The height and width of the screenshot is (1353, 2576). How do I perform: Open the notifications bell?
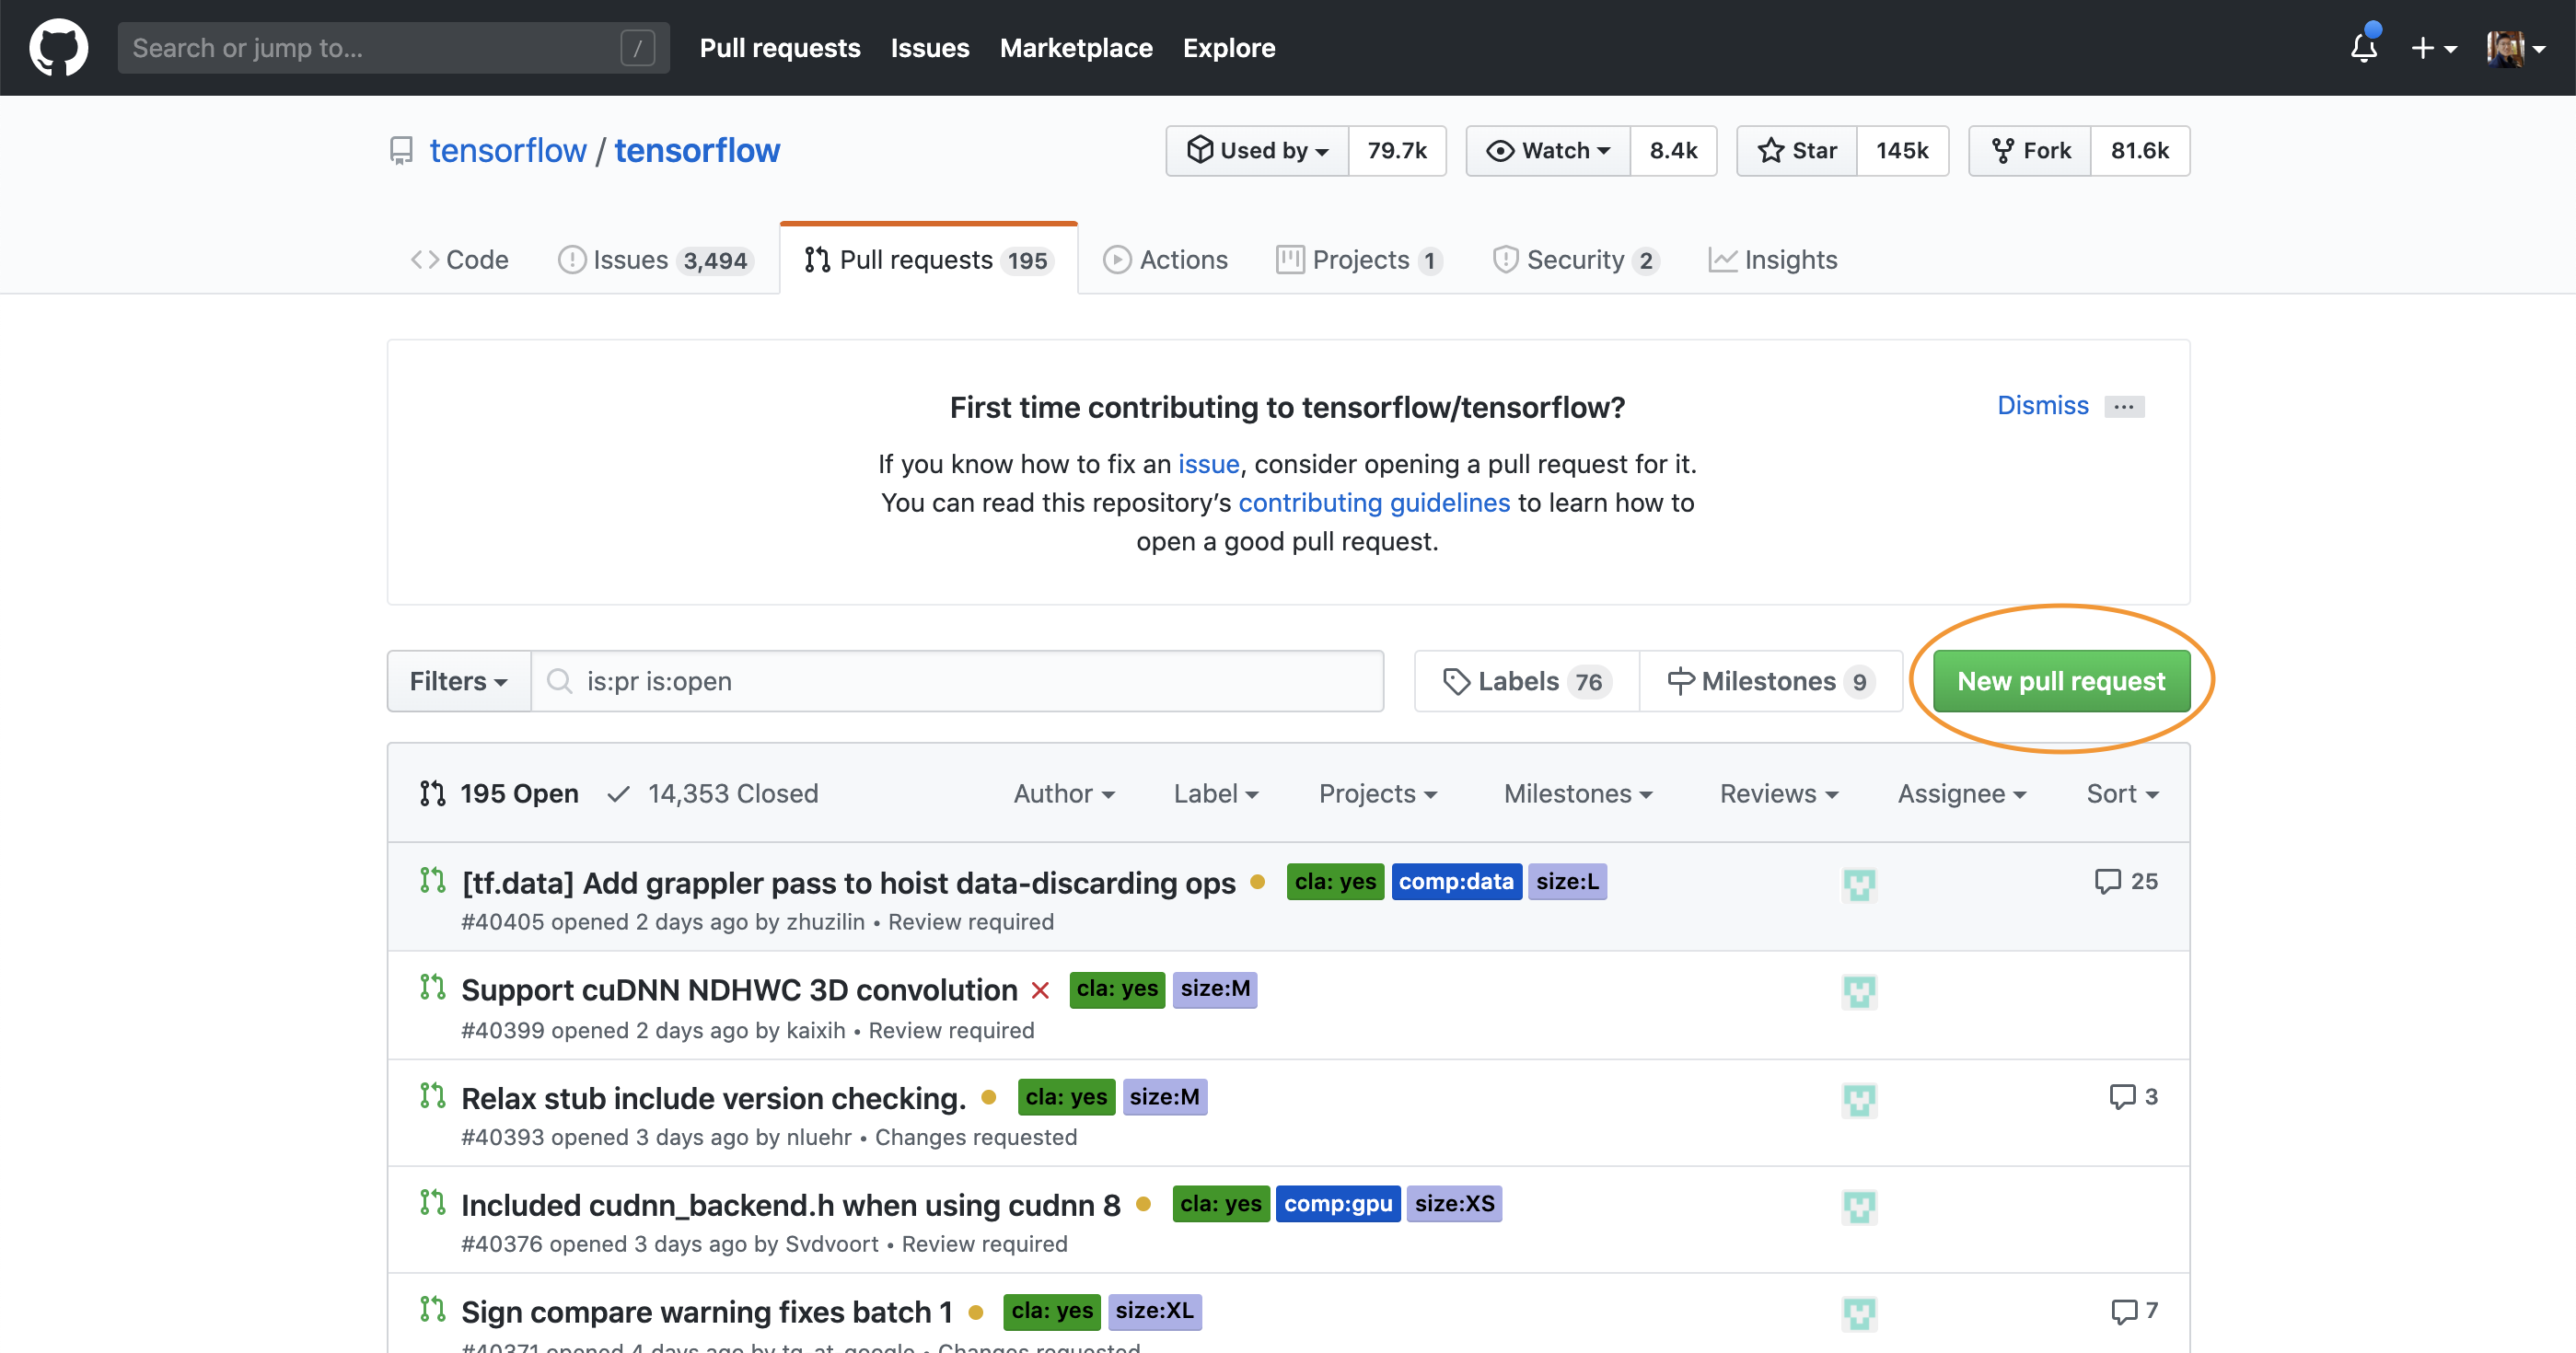click(x=2363, y=47)
